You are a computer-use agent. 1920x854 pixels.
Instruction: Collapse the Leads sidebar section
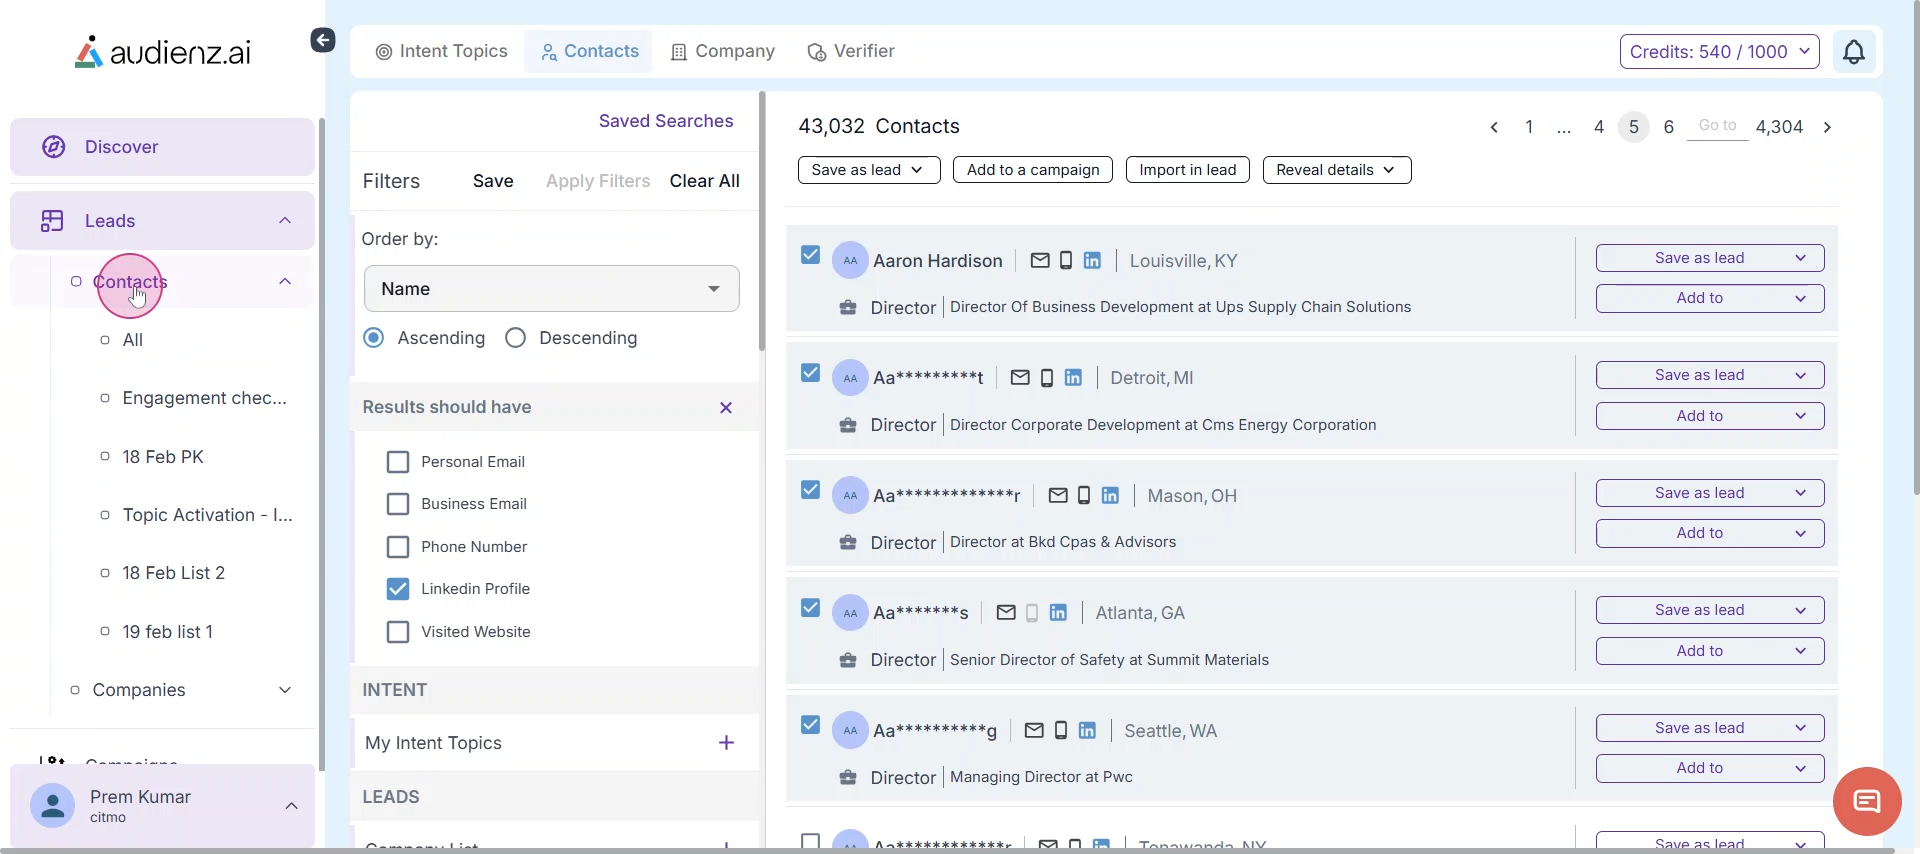pyautogui.click(x=285, y=221)
